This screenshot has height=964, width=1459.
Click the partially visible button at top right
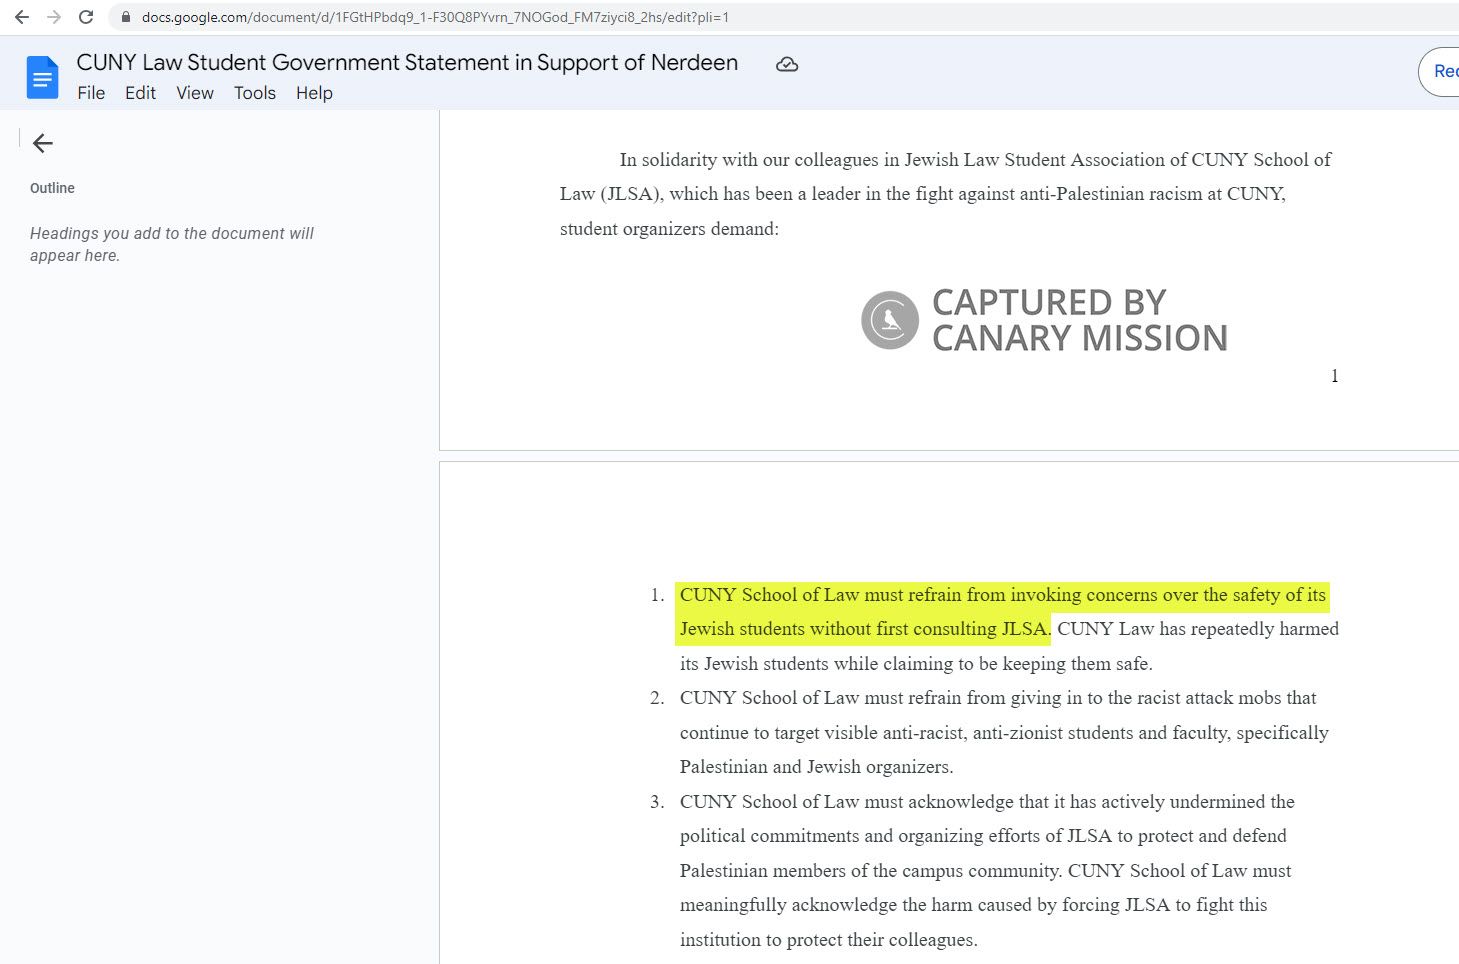(1441, 71)
